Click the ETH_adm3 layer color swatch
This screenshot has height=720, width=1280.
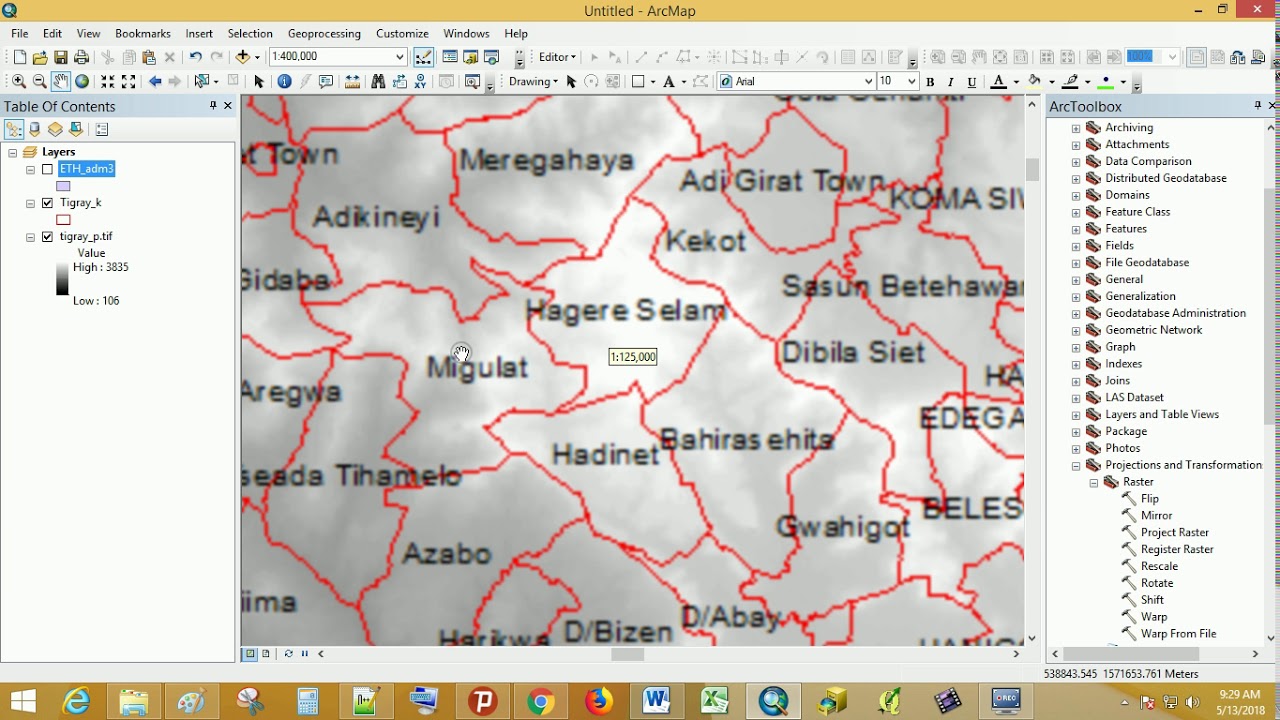coord(63,186)
